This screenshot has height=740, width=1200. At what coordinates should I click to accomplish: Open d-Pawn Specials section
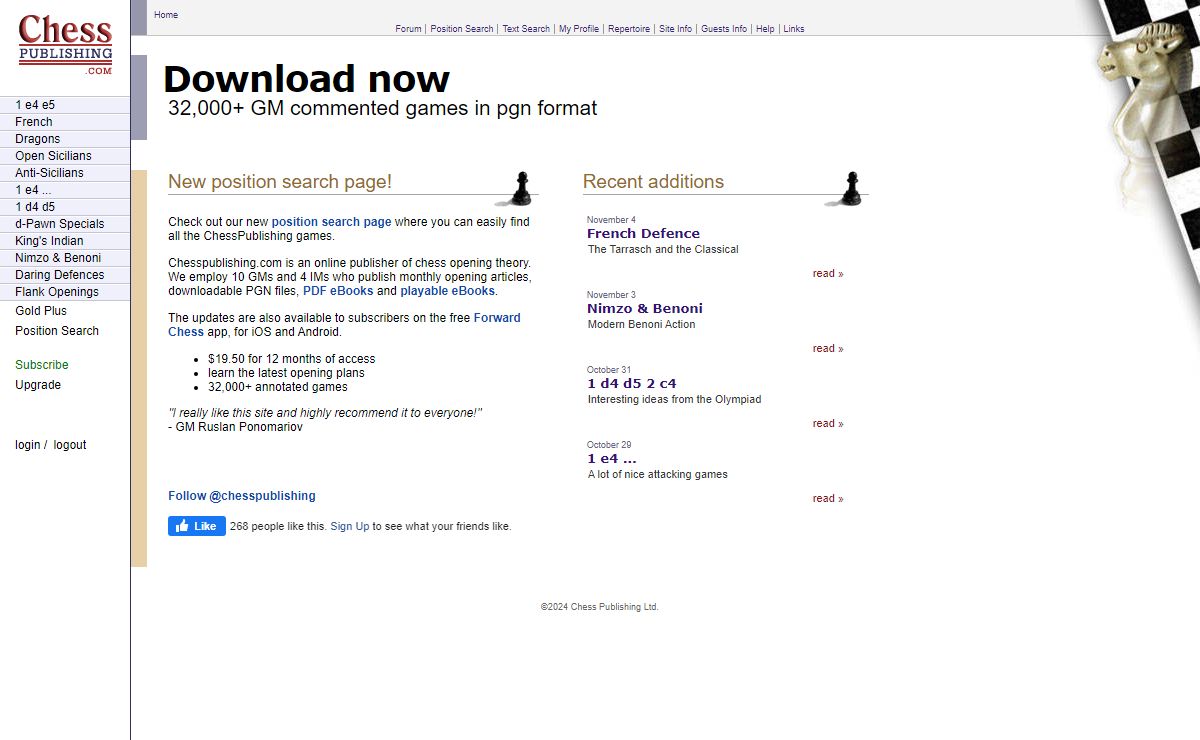65,224
